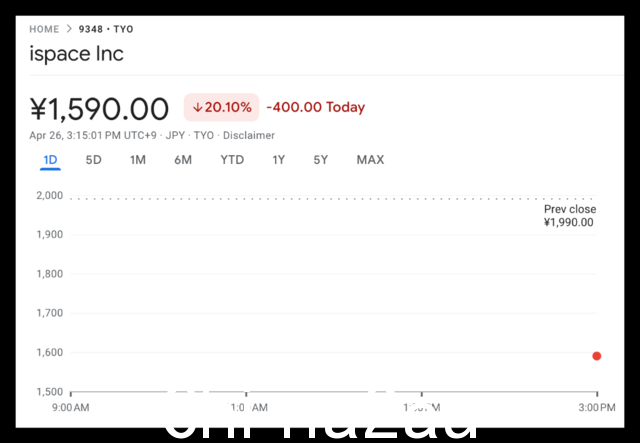This screenshot has width=640, height=443.
Task: Open the MAX chart range
Action: click(x=370, y=160)
